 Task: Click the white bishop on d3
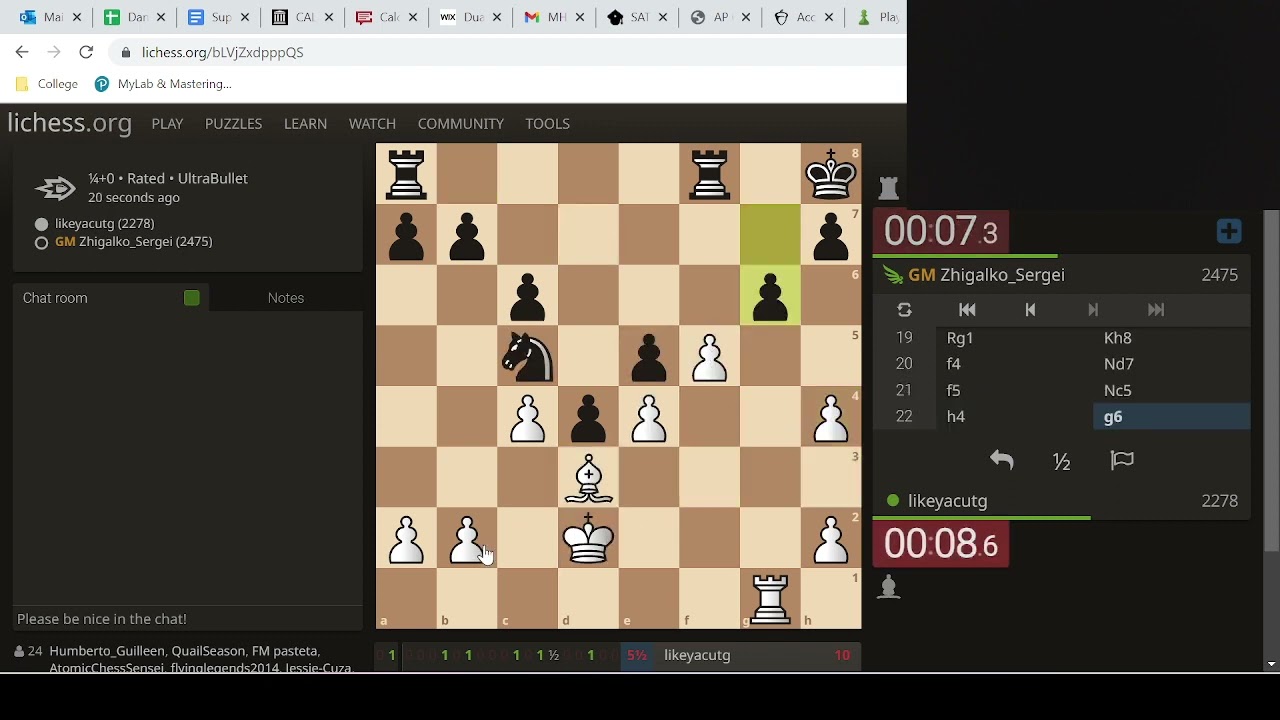[588, 477]
